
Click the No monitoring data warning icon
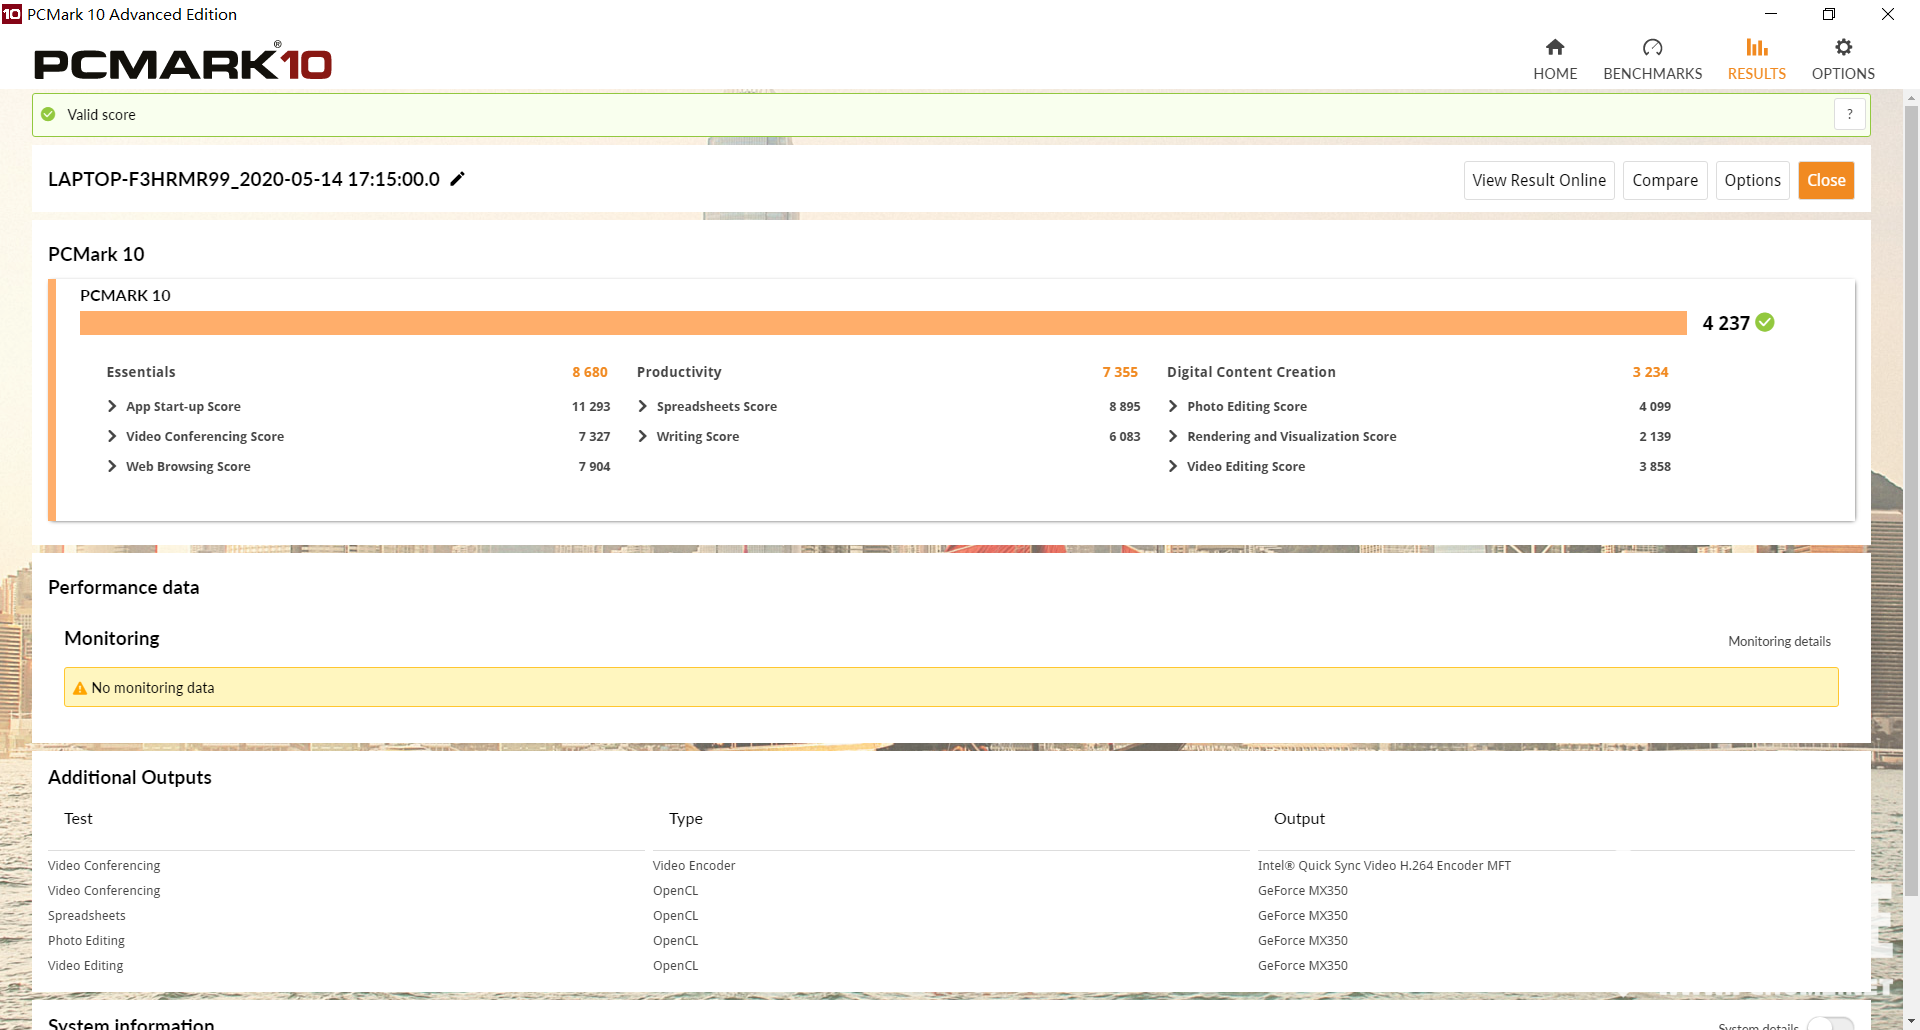pos(80,688)
